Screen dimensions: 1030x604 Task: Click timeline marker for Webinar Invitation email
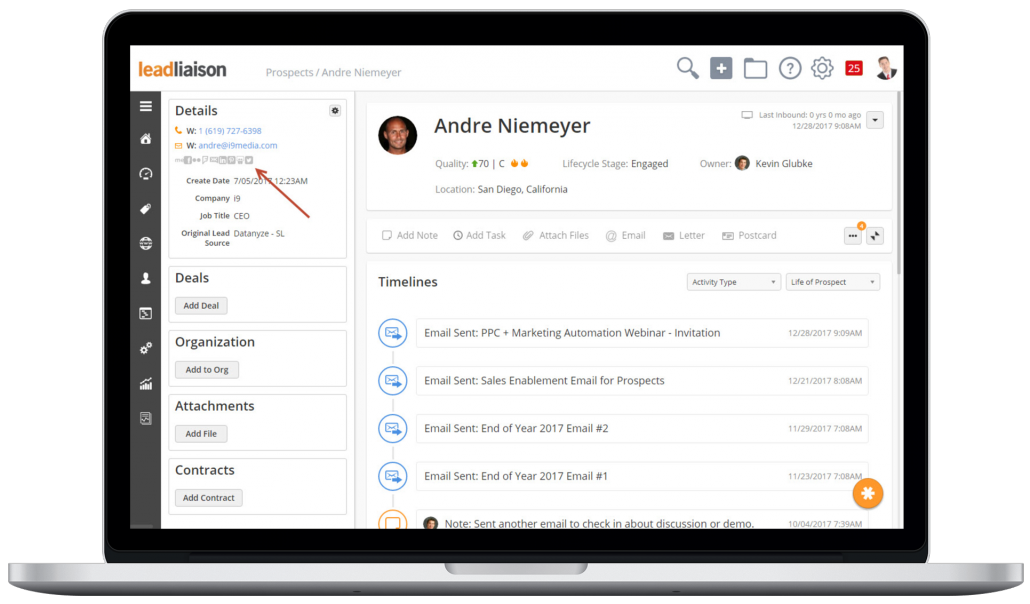click(x=393, y=333)
